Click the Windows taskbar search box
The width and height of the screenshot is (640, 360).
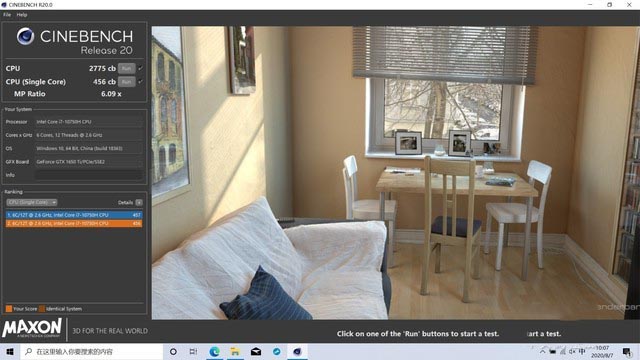click(91, 351)
